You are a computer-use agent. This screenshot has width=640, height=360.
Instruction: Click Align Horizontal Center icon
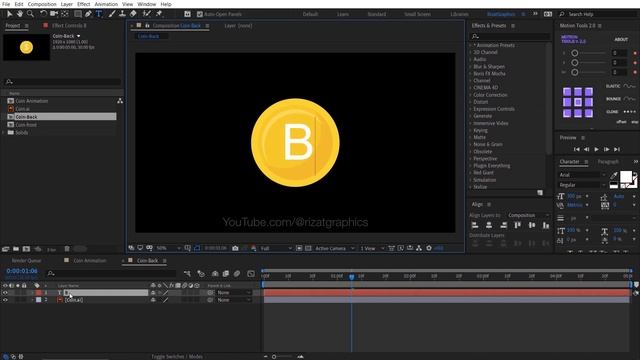[489, 225]
